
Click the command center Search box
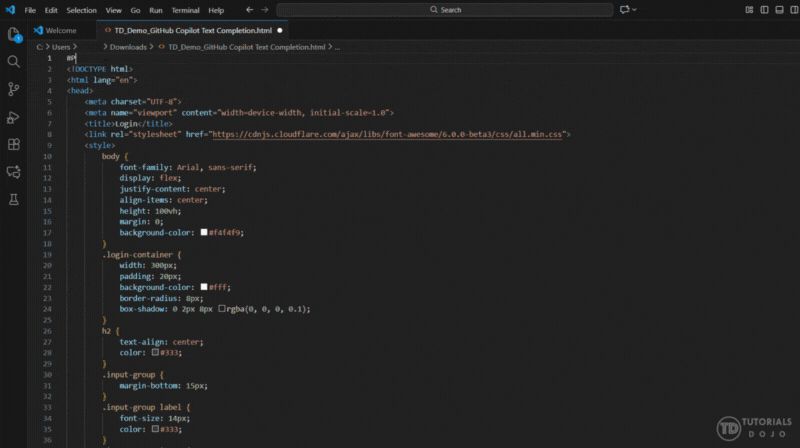click(x=445, y=10)
